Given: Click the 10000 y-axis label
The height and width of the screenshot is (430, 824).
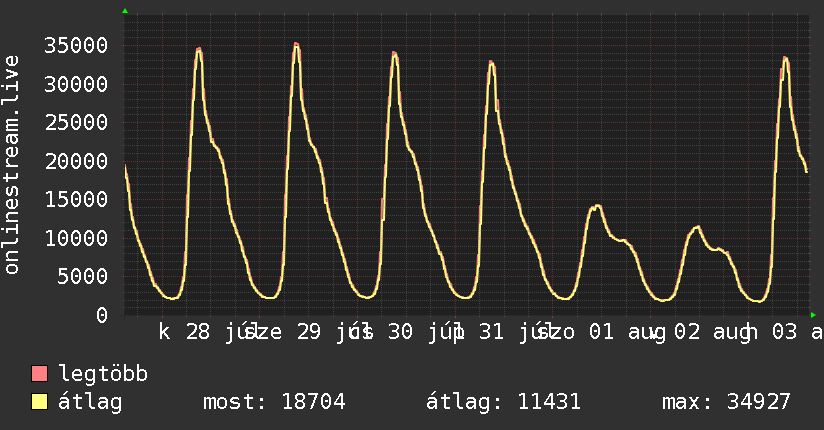Looking at the screenshot, I should click(x=76, y=238).
